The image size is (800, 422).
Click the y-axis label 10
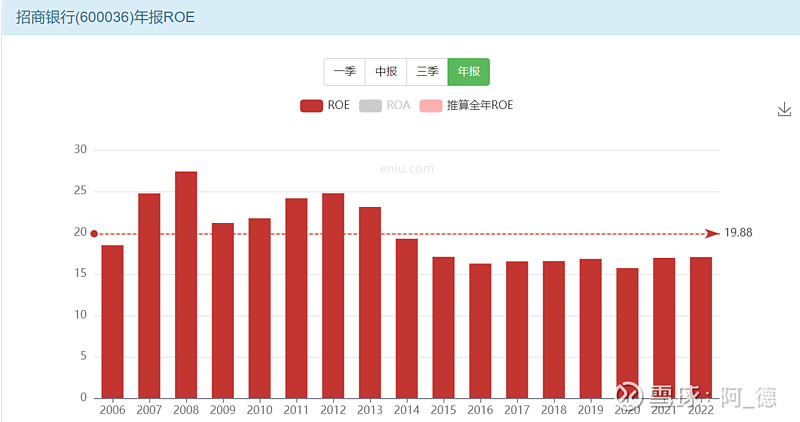(x=80, y=315)
